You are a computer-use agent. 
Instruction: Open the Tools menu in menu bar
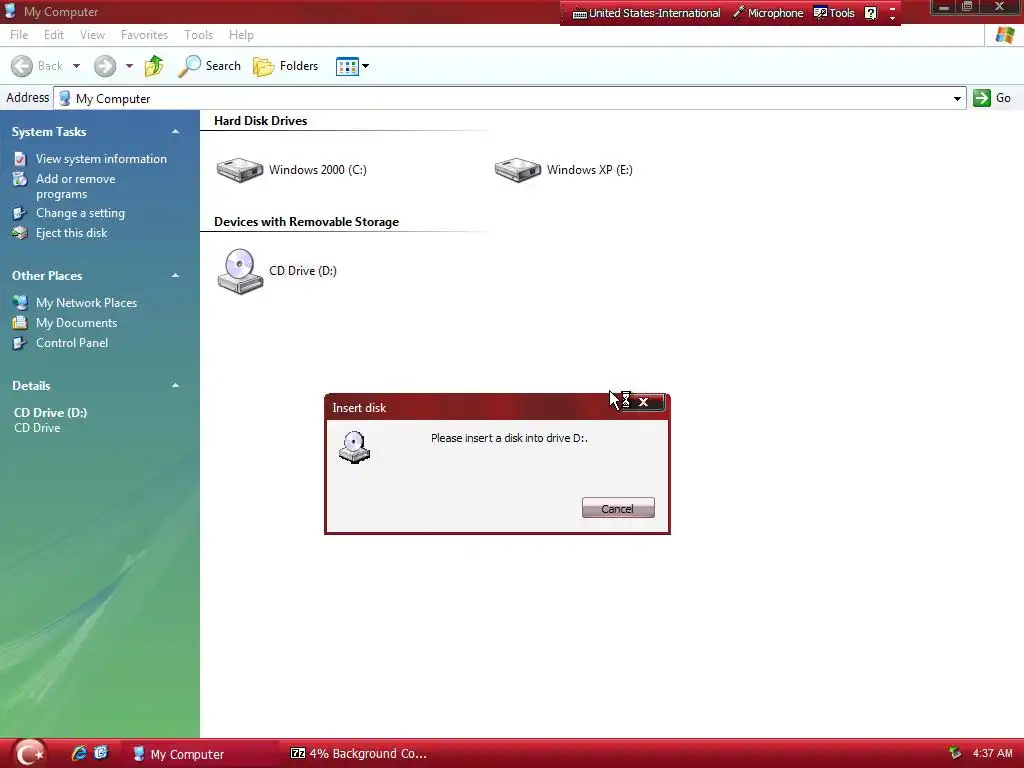click(x=199, y=35)
